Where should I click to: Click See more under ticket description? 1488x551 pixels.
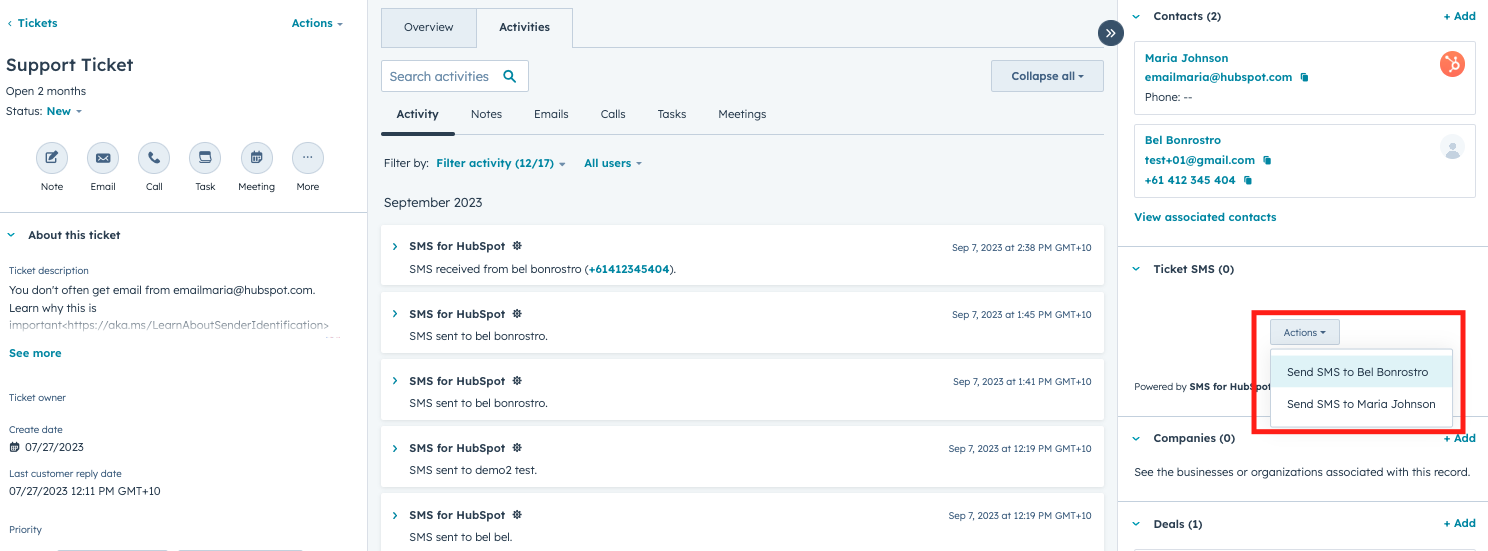(35, 353)
